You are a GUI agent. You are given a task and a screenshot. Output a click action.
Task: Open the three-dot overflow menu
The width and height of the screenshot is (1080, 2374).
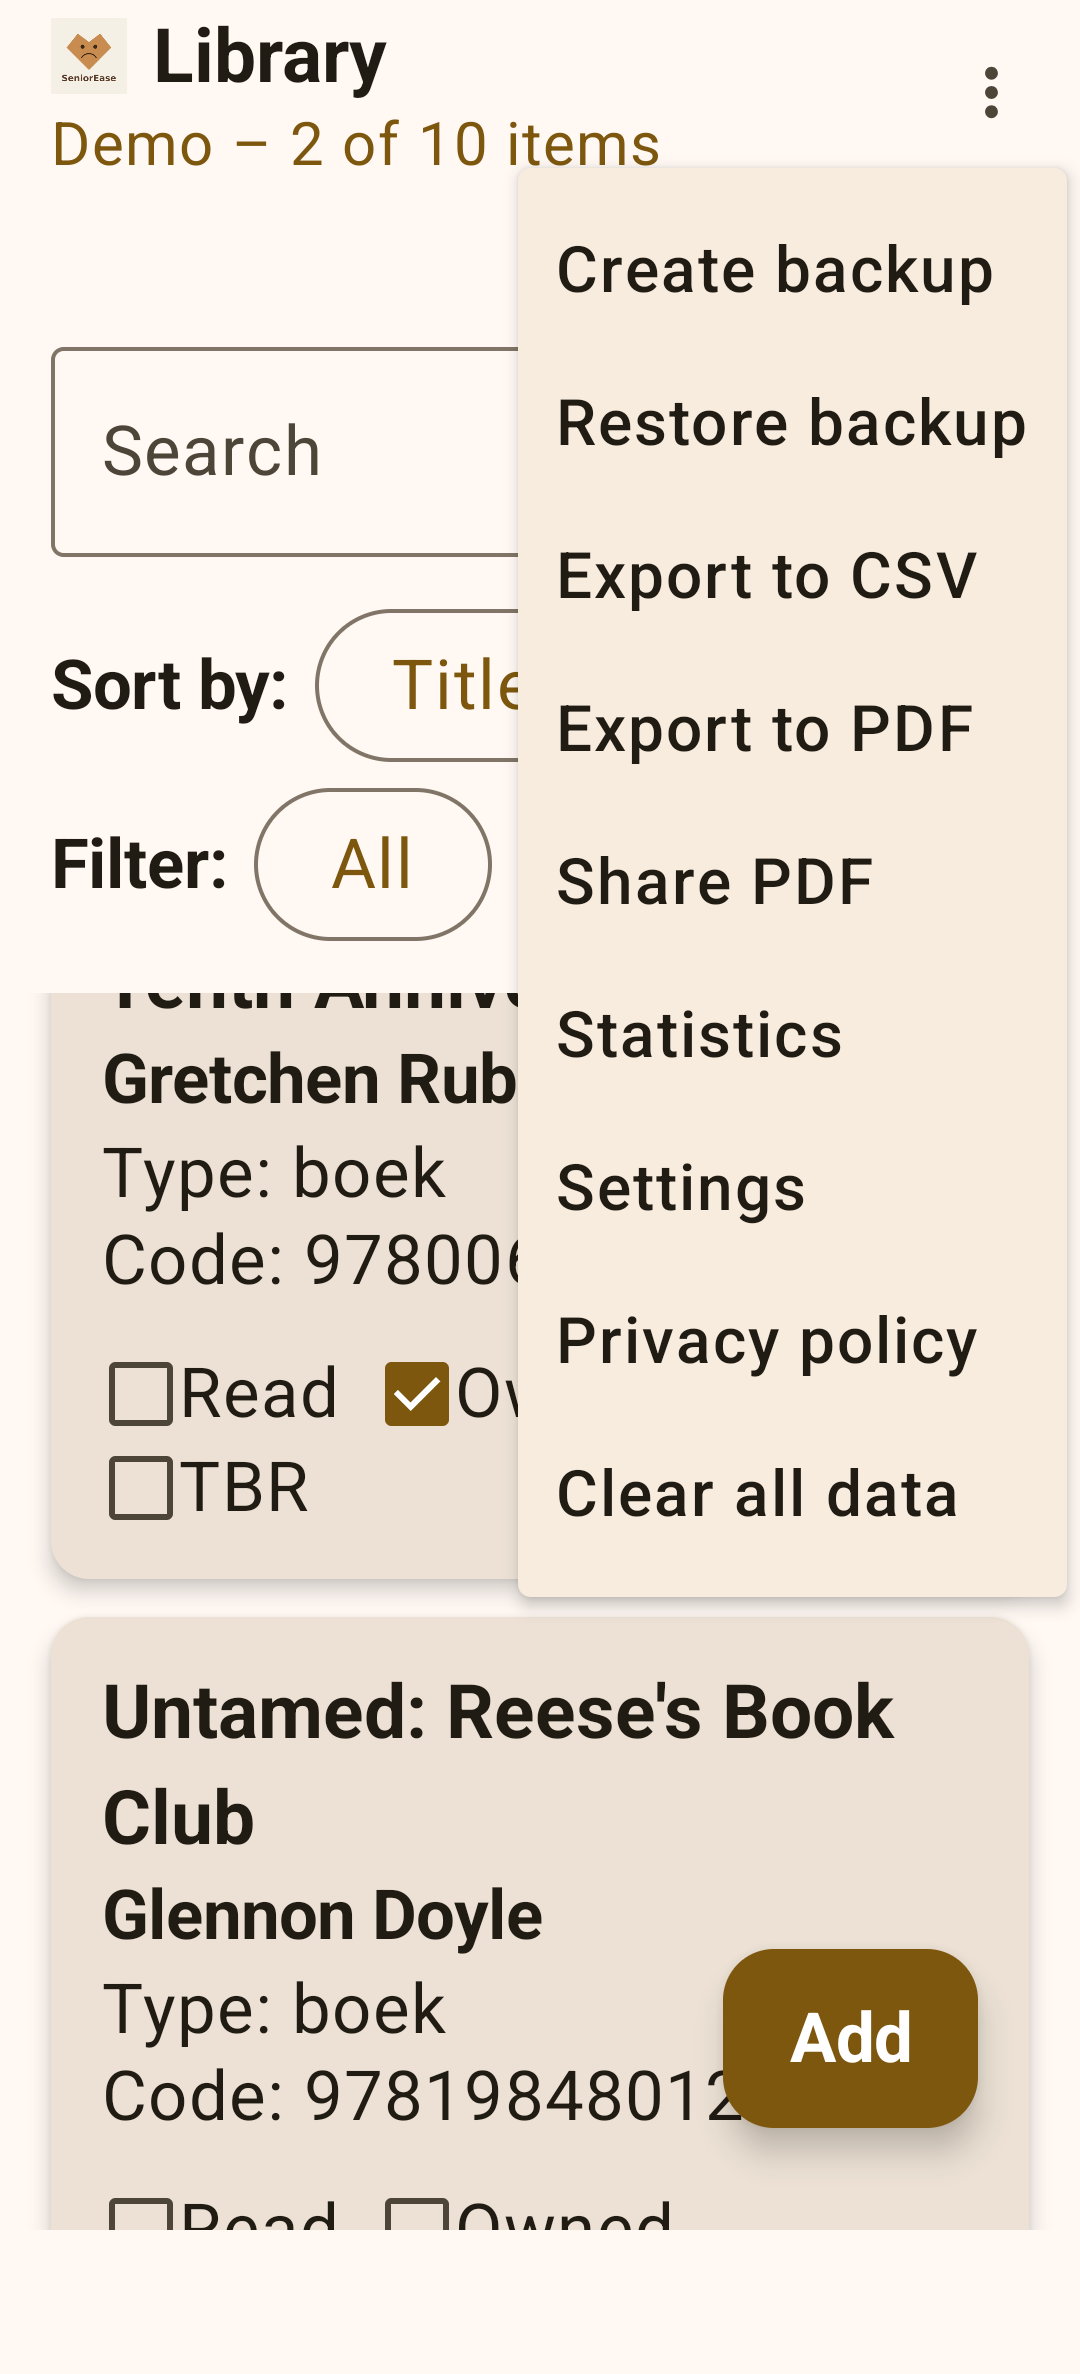(991, 93)
